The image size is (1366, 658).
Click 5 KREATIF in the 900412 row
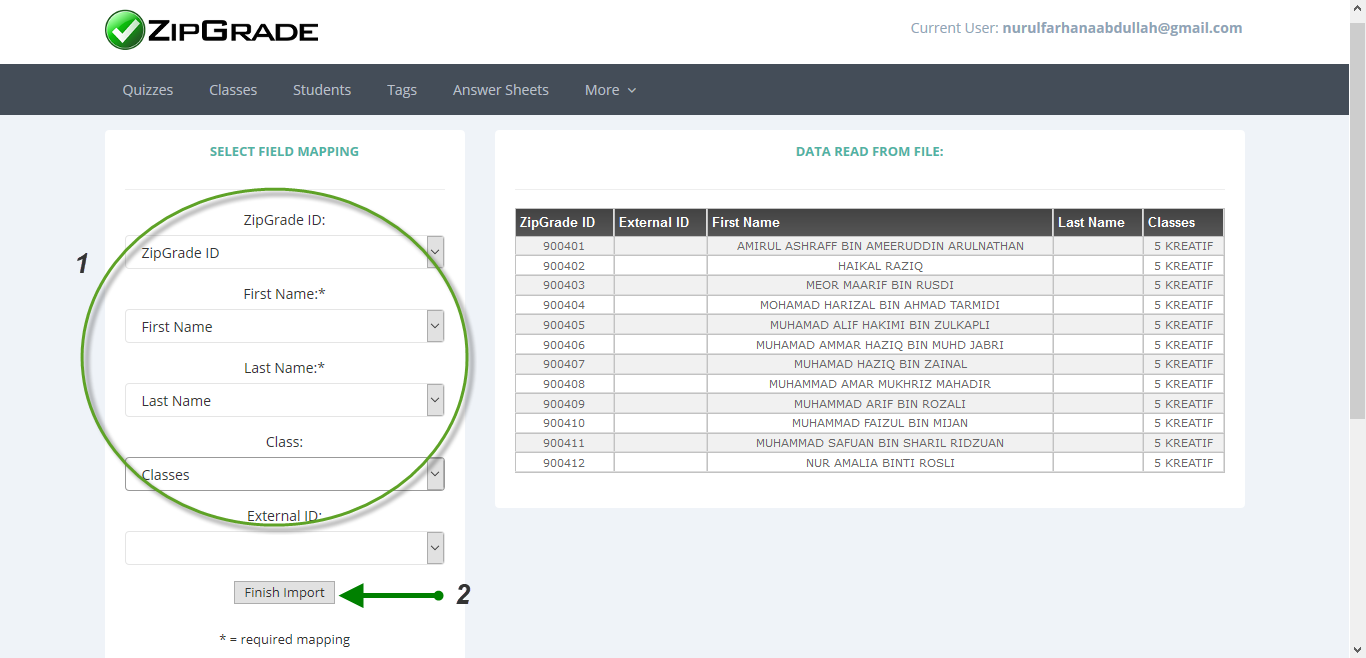1184,463
